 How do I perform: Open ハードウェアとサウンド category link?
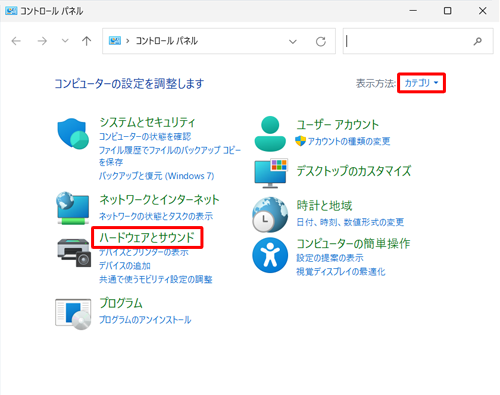[x=147, y=238]
